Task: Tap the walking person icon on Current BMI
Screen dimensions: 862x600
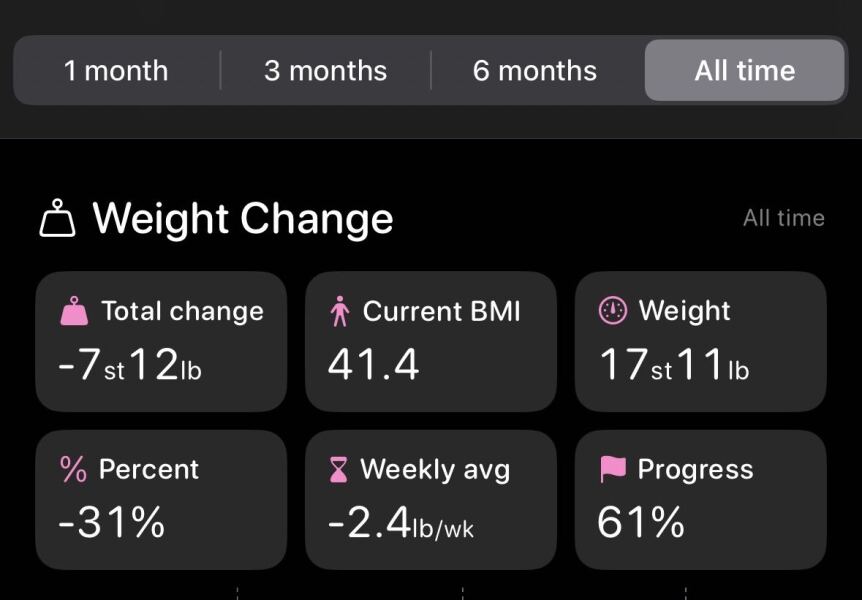Action: click(x=340, y=312)
